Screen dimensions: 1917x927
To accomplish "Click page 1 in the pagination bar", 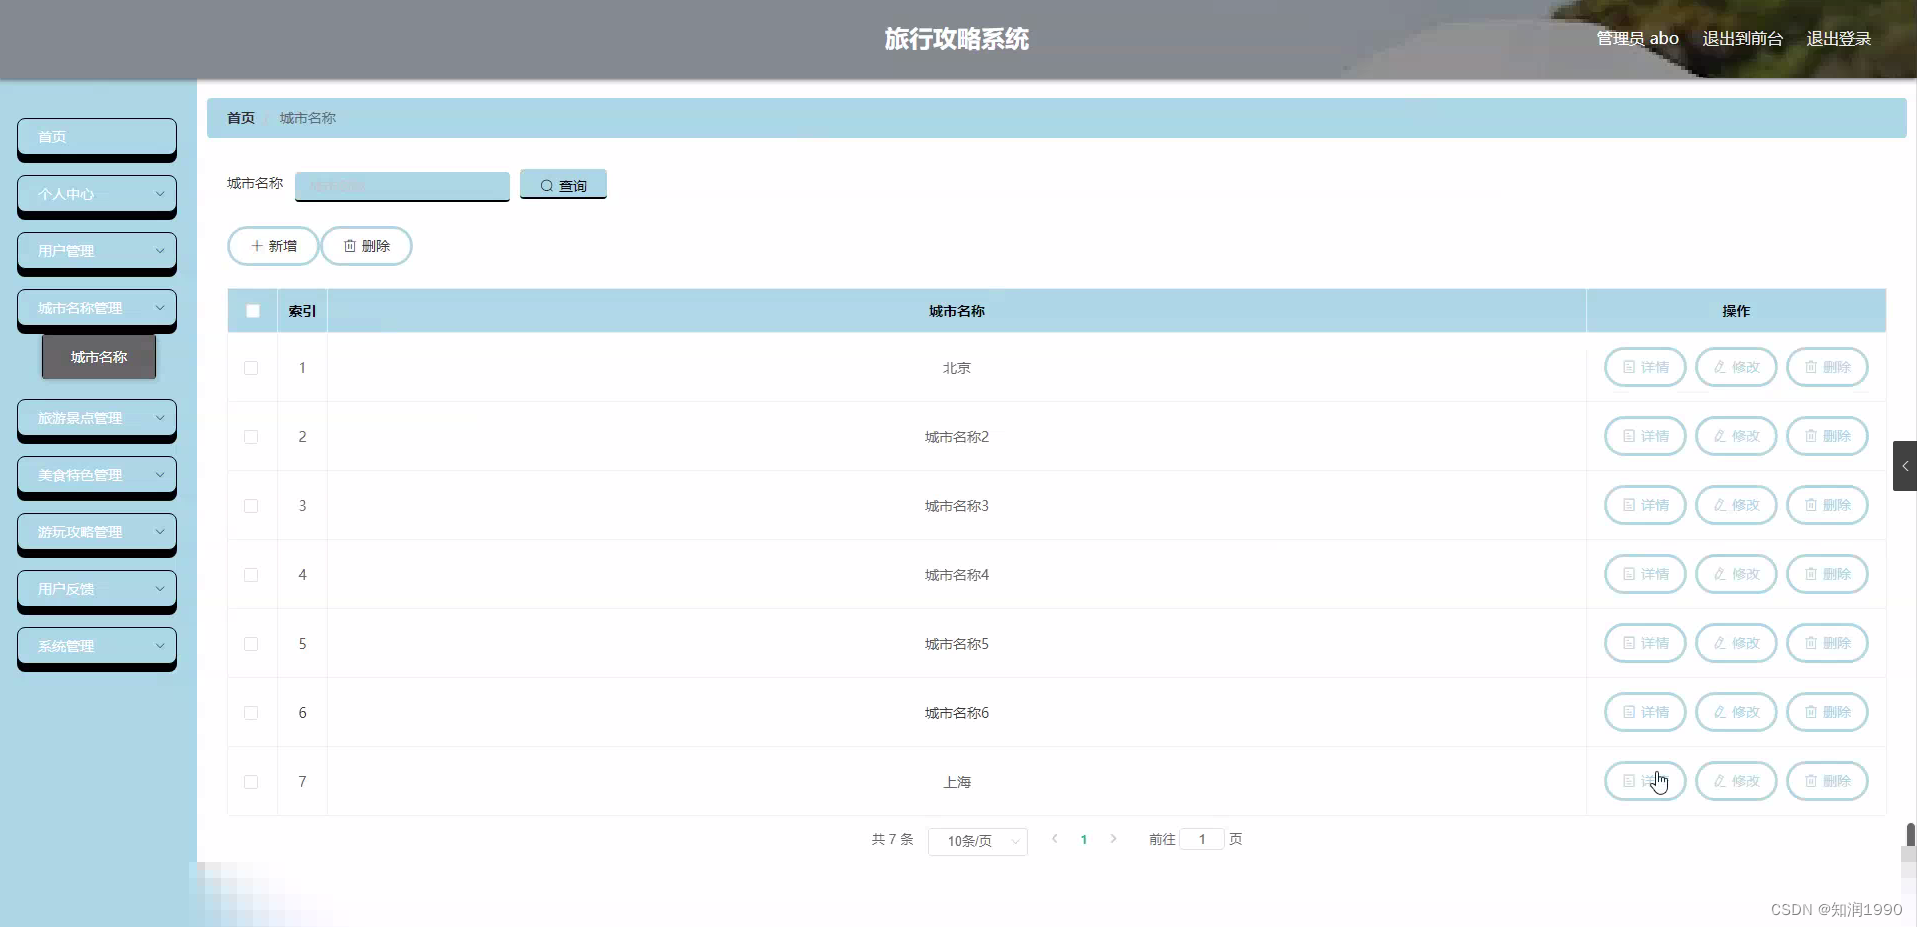I will (1084, 839).
